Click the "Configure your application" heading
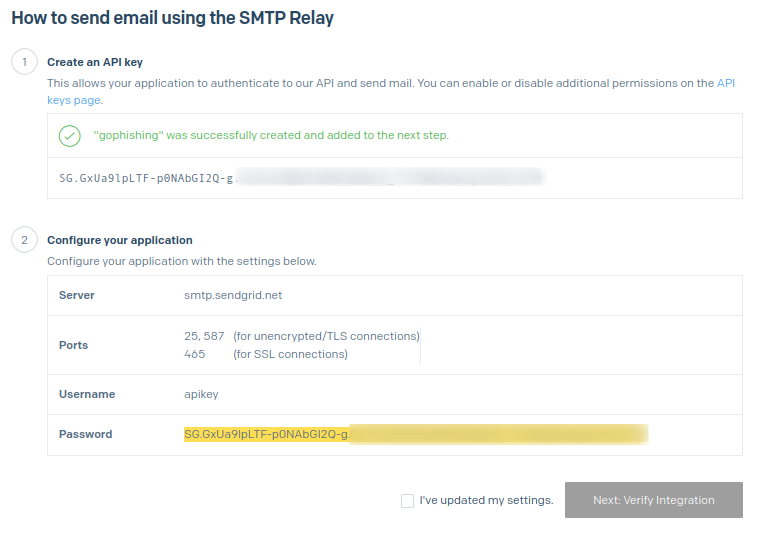Viewport: 769px width, 538px height. (120, 240)
